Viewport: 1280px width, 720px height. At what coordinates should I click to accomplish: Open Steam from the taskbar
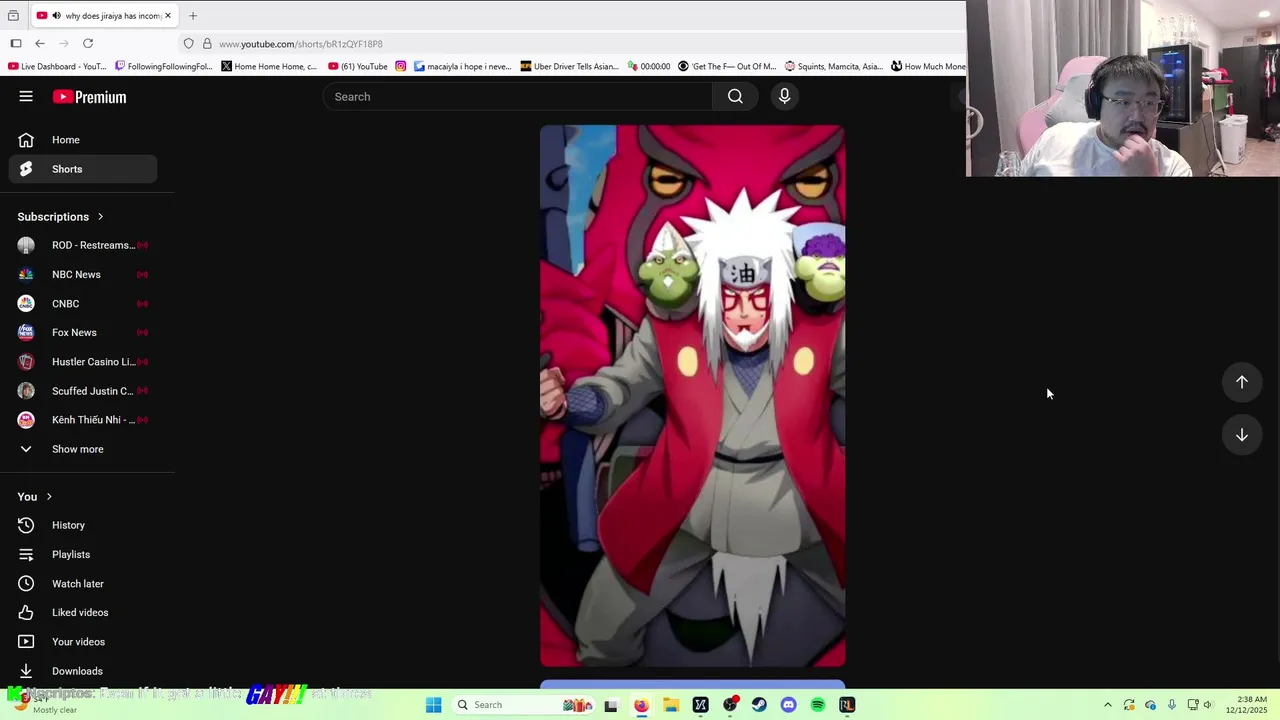tap(759, 705)
